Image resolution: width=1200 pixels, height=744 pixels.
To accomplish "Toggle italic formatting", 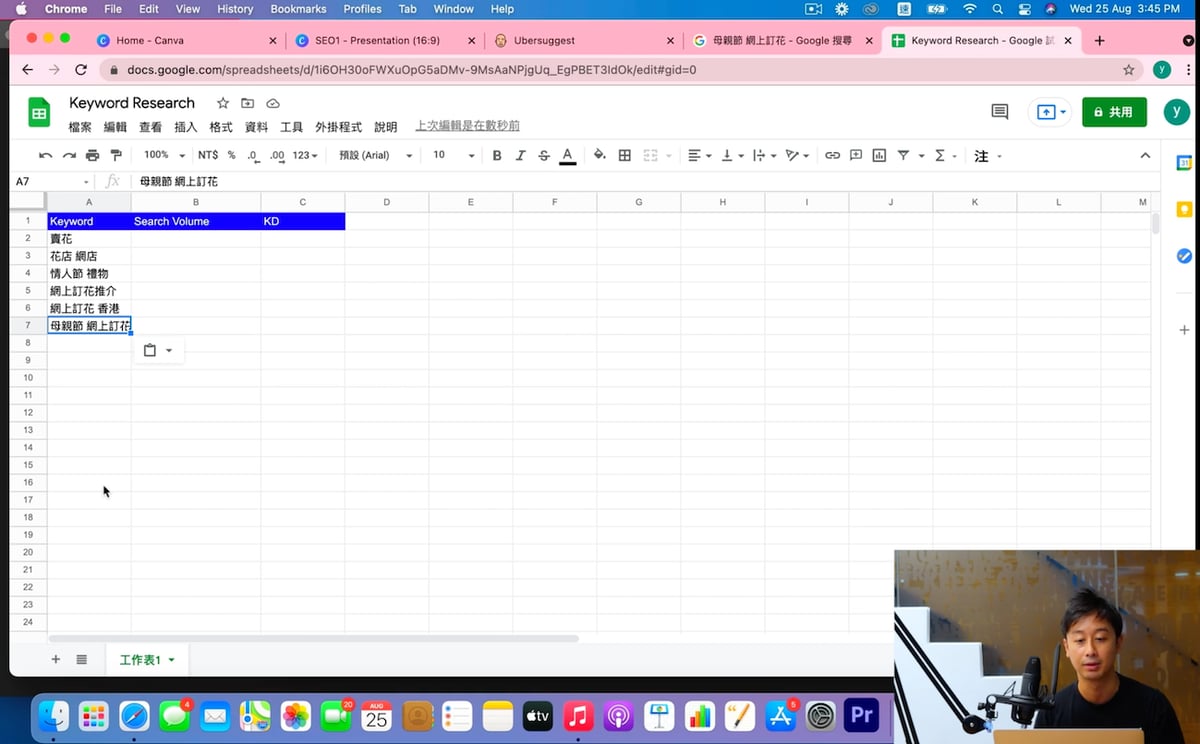I will [x=520, y=156].
